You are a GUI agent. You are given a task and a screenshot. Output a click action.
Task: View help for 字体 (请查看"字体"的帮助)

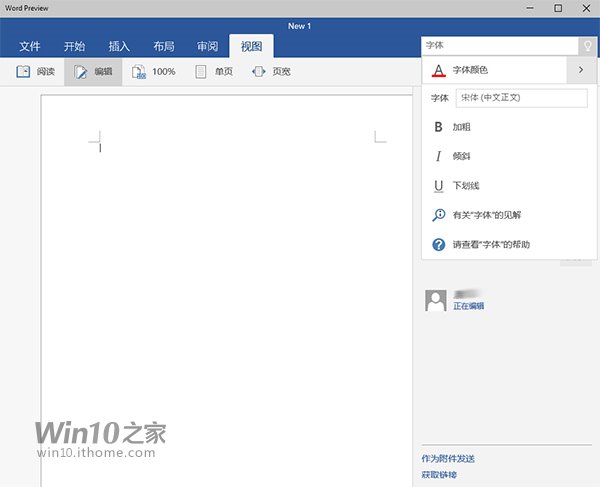(509, 244)
